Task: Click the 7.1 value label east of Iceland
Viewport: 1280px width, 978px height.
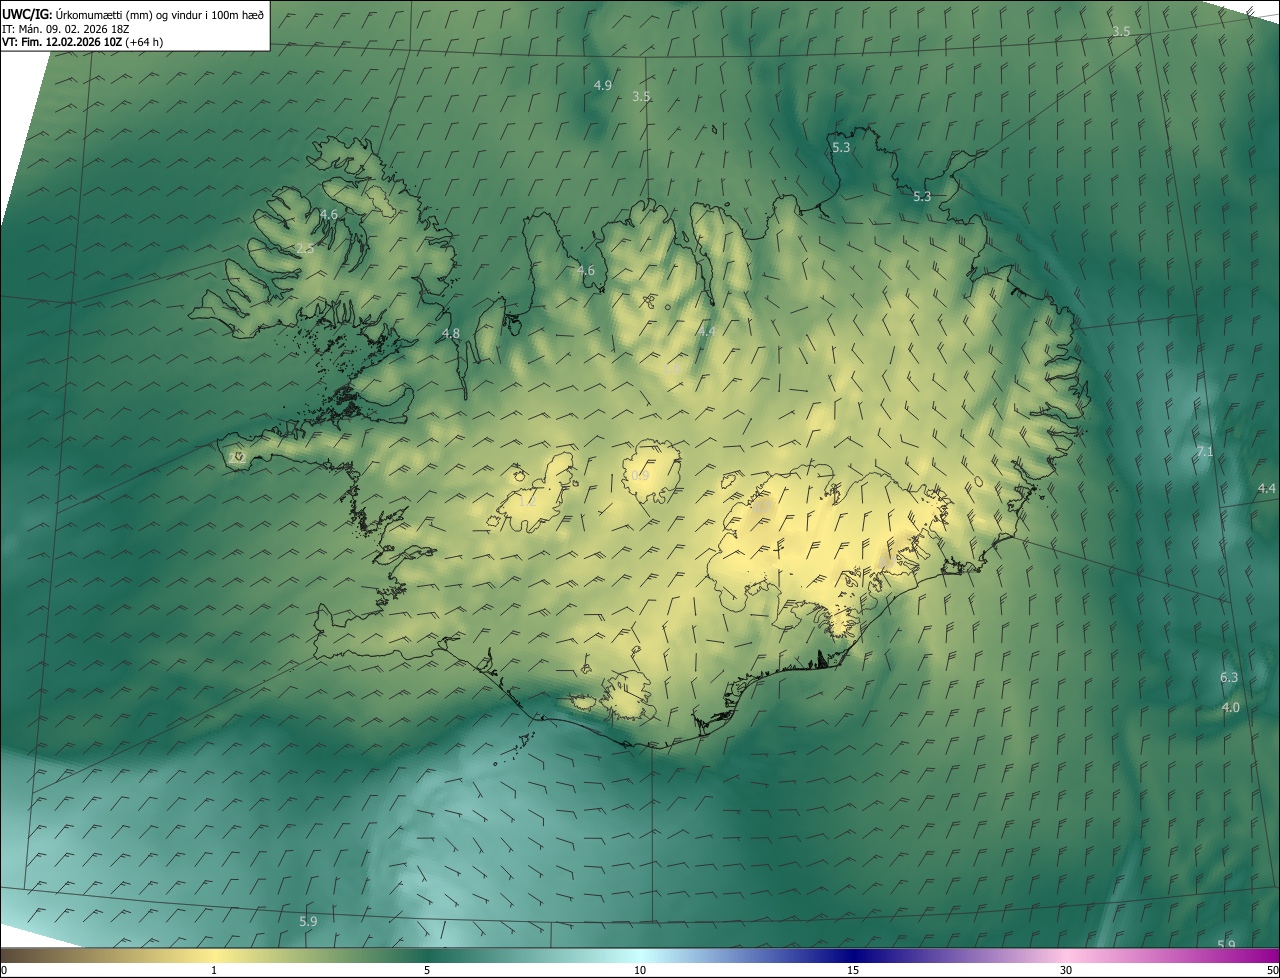Action: [x=1205, y=452]
